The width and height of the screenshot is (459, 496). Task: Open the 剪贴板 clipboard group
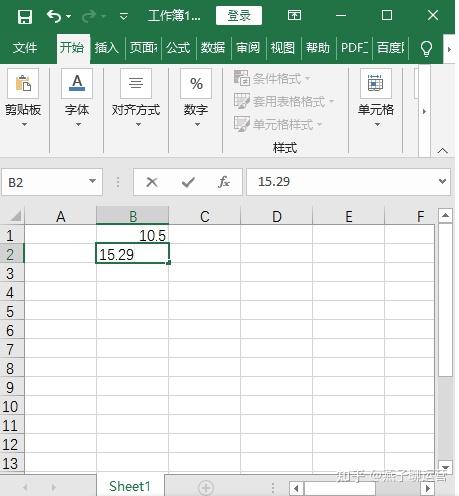23,83
